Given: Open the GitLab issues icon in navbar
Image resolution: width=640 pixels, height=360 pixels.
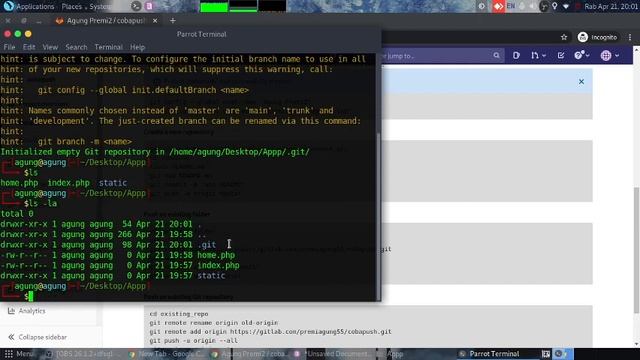Looking at the screenshot, I should (x=516, y=56).
